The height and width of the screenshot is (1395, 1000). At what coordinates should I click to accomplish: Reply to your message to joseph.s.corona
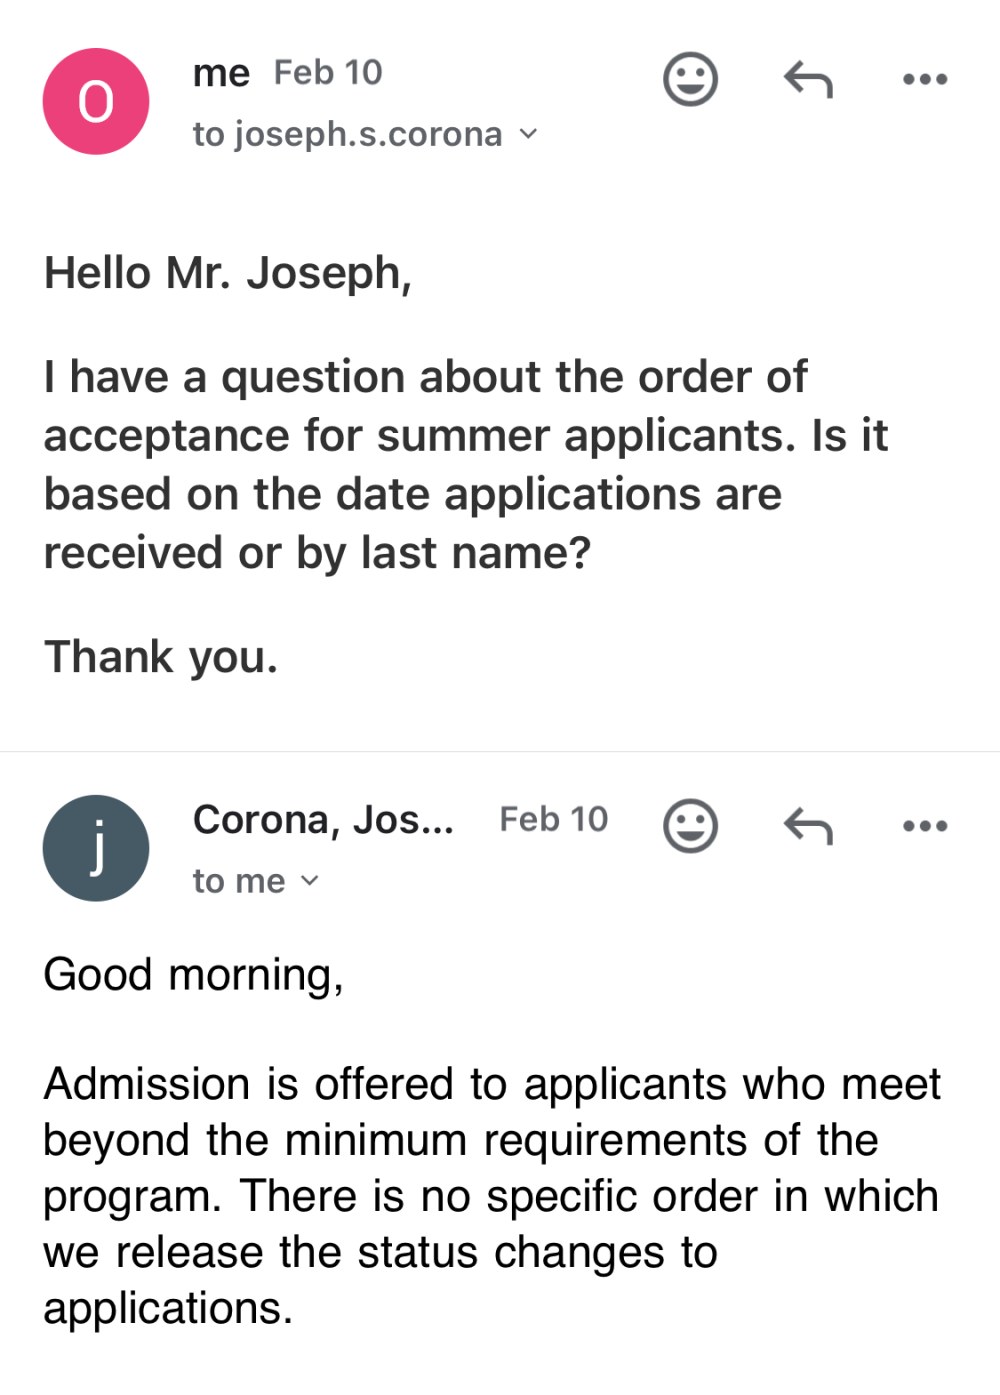808,79
